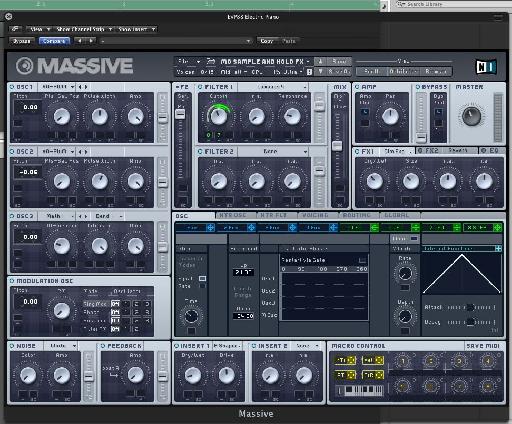Screen dimensions: 512x424
Task: Click the AT macro source handle
Action: pos(351,375)
